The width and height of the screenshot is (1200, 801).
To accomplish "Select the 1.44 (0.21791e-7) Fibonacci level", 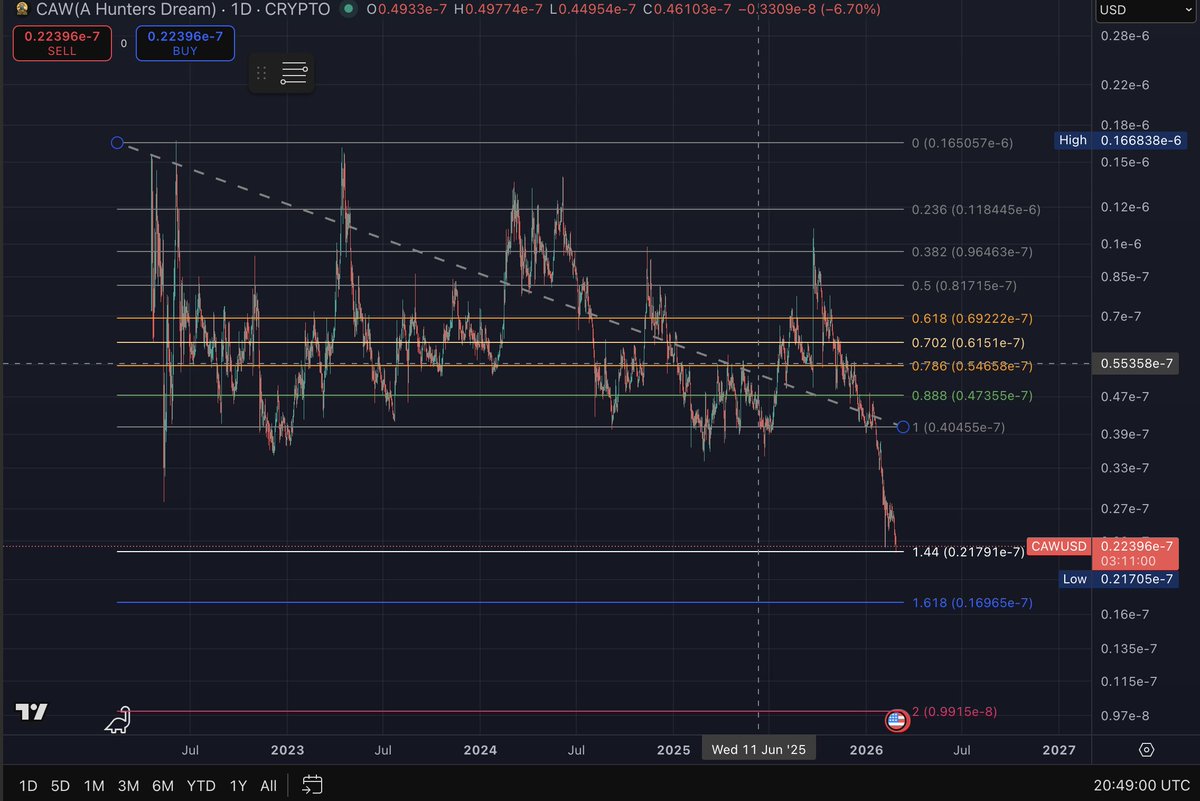I will tap(968, 552).
